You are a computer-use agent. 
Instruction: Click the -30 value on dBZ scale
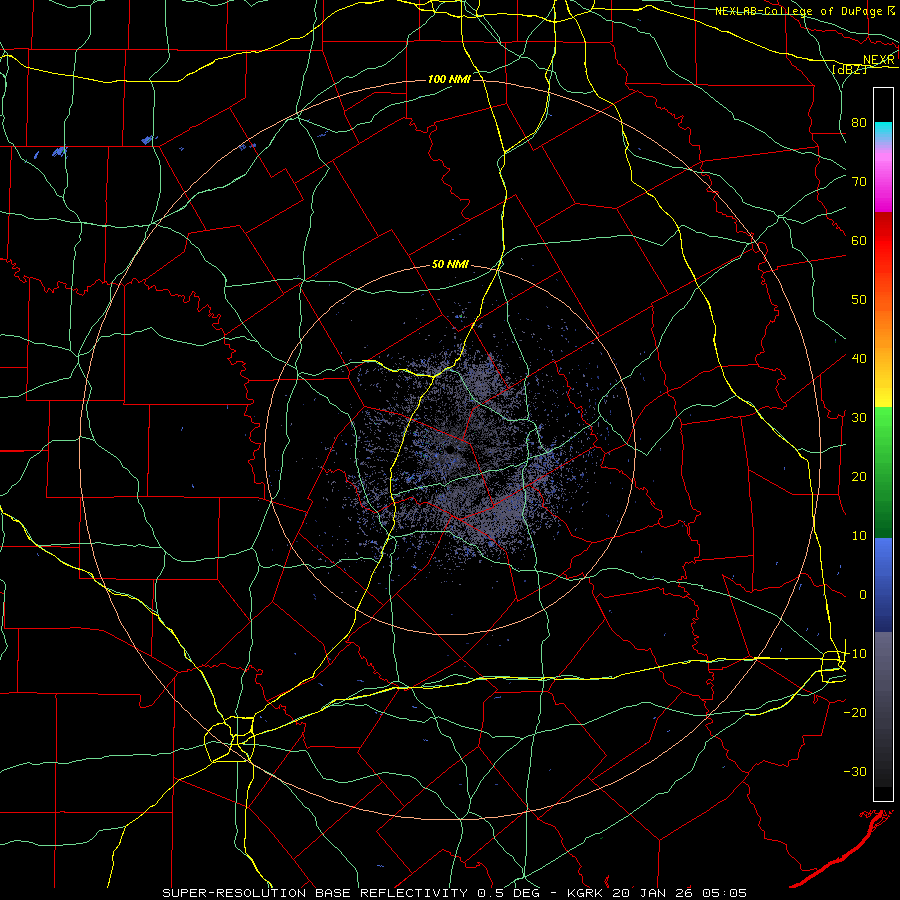tap(855, 771)
